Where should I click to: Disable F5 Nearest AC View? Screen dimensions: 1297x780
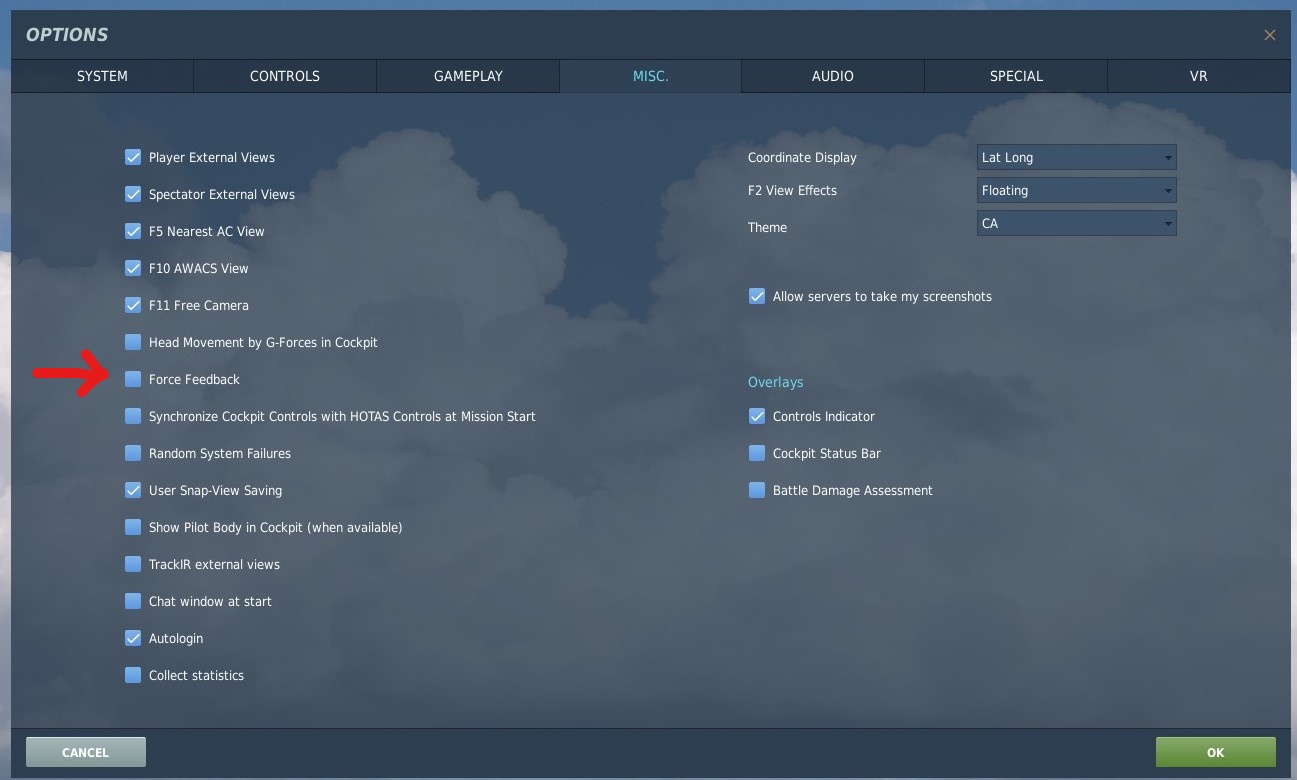(133, 231)
